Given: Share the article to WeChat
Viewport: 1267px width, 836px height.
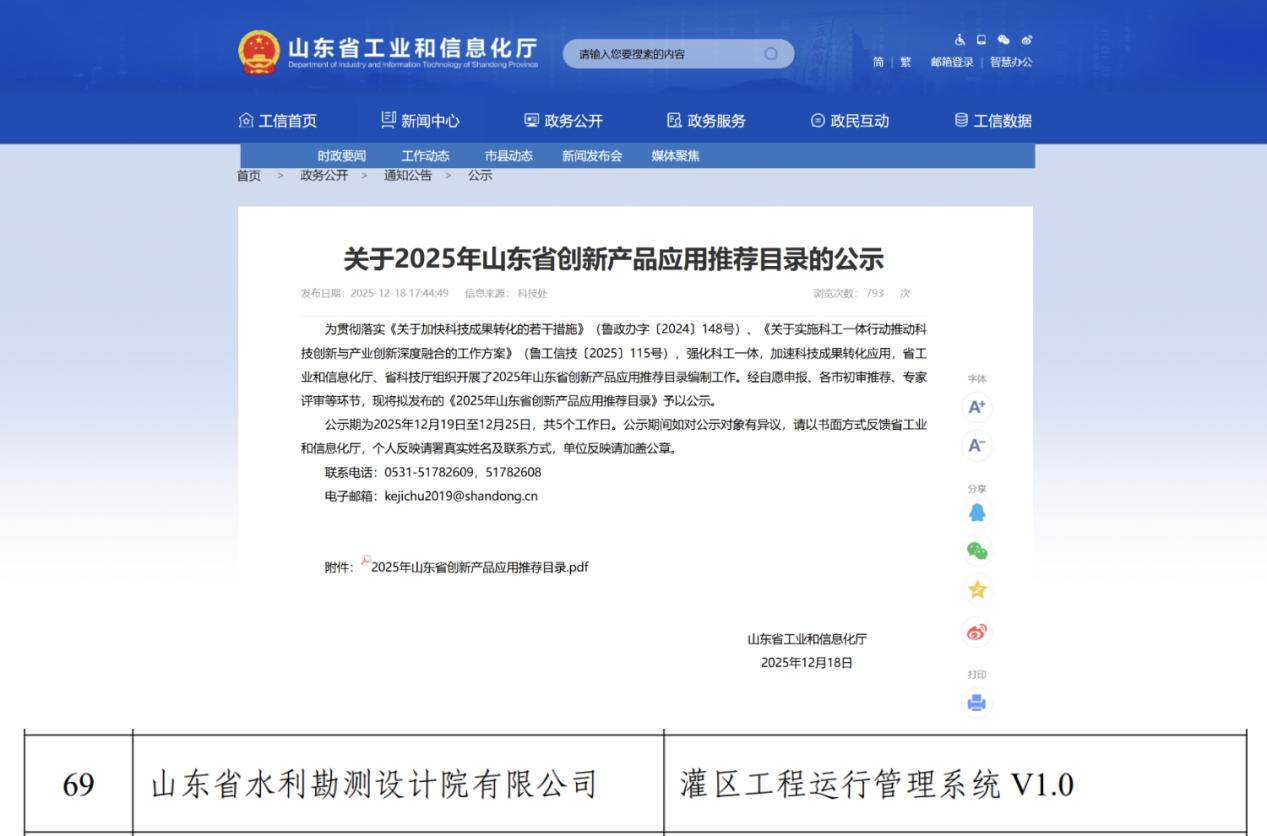Looking at the screenshot, I should tap(976, 551).
